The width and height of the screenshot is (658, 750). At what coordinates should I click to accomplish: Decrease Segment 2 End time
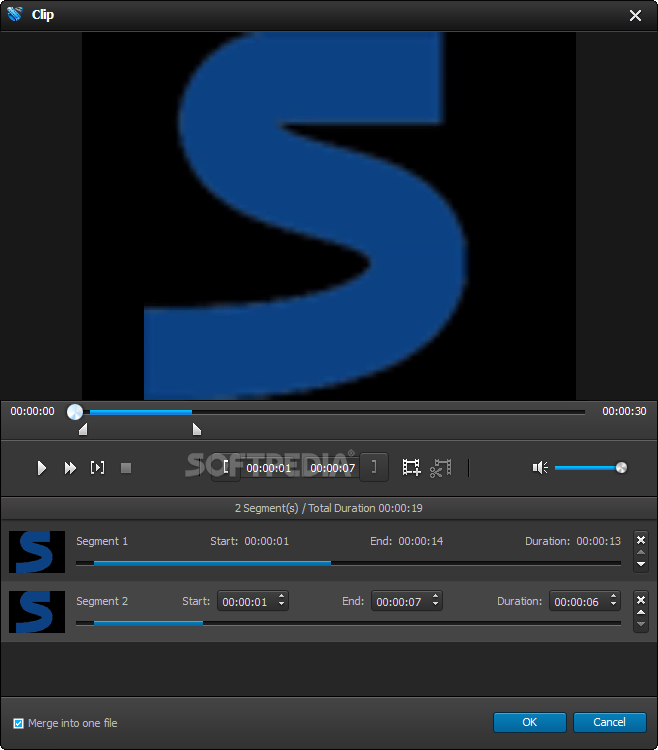coord(435,606)
